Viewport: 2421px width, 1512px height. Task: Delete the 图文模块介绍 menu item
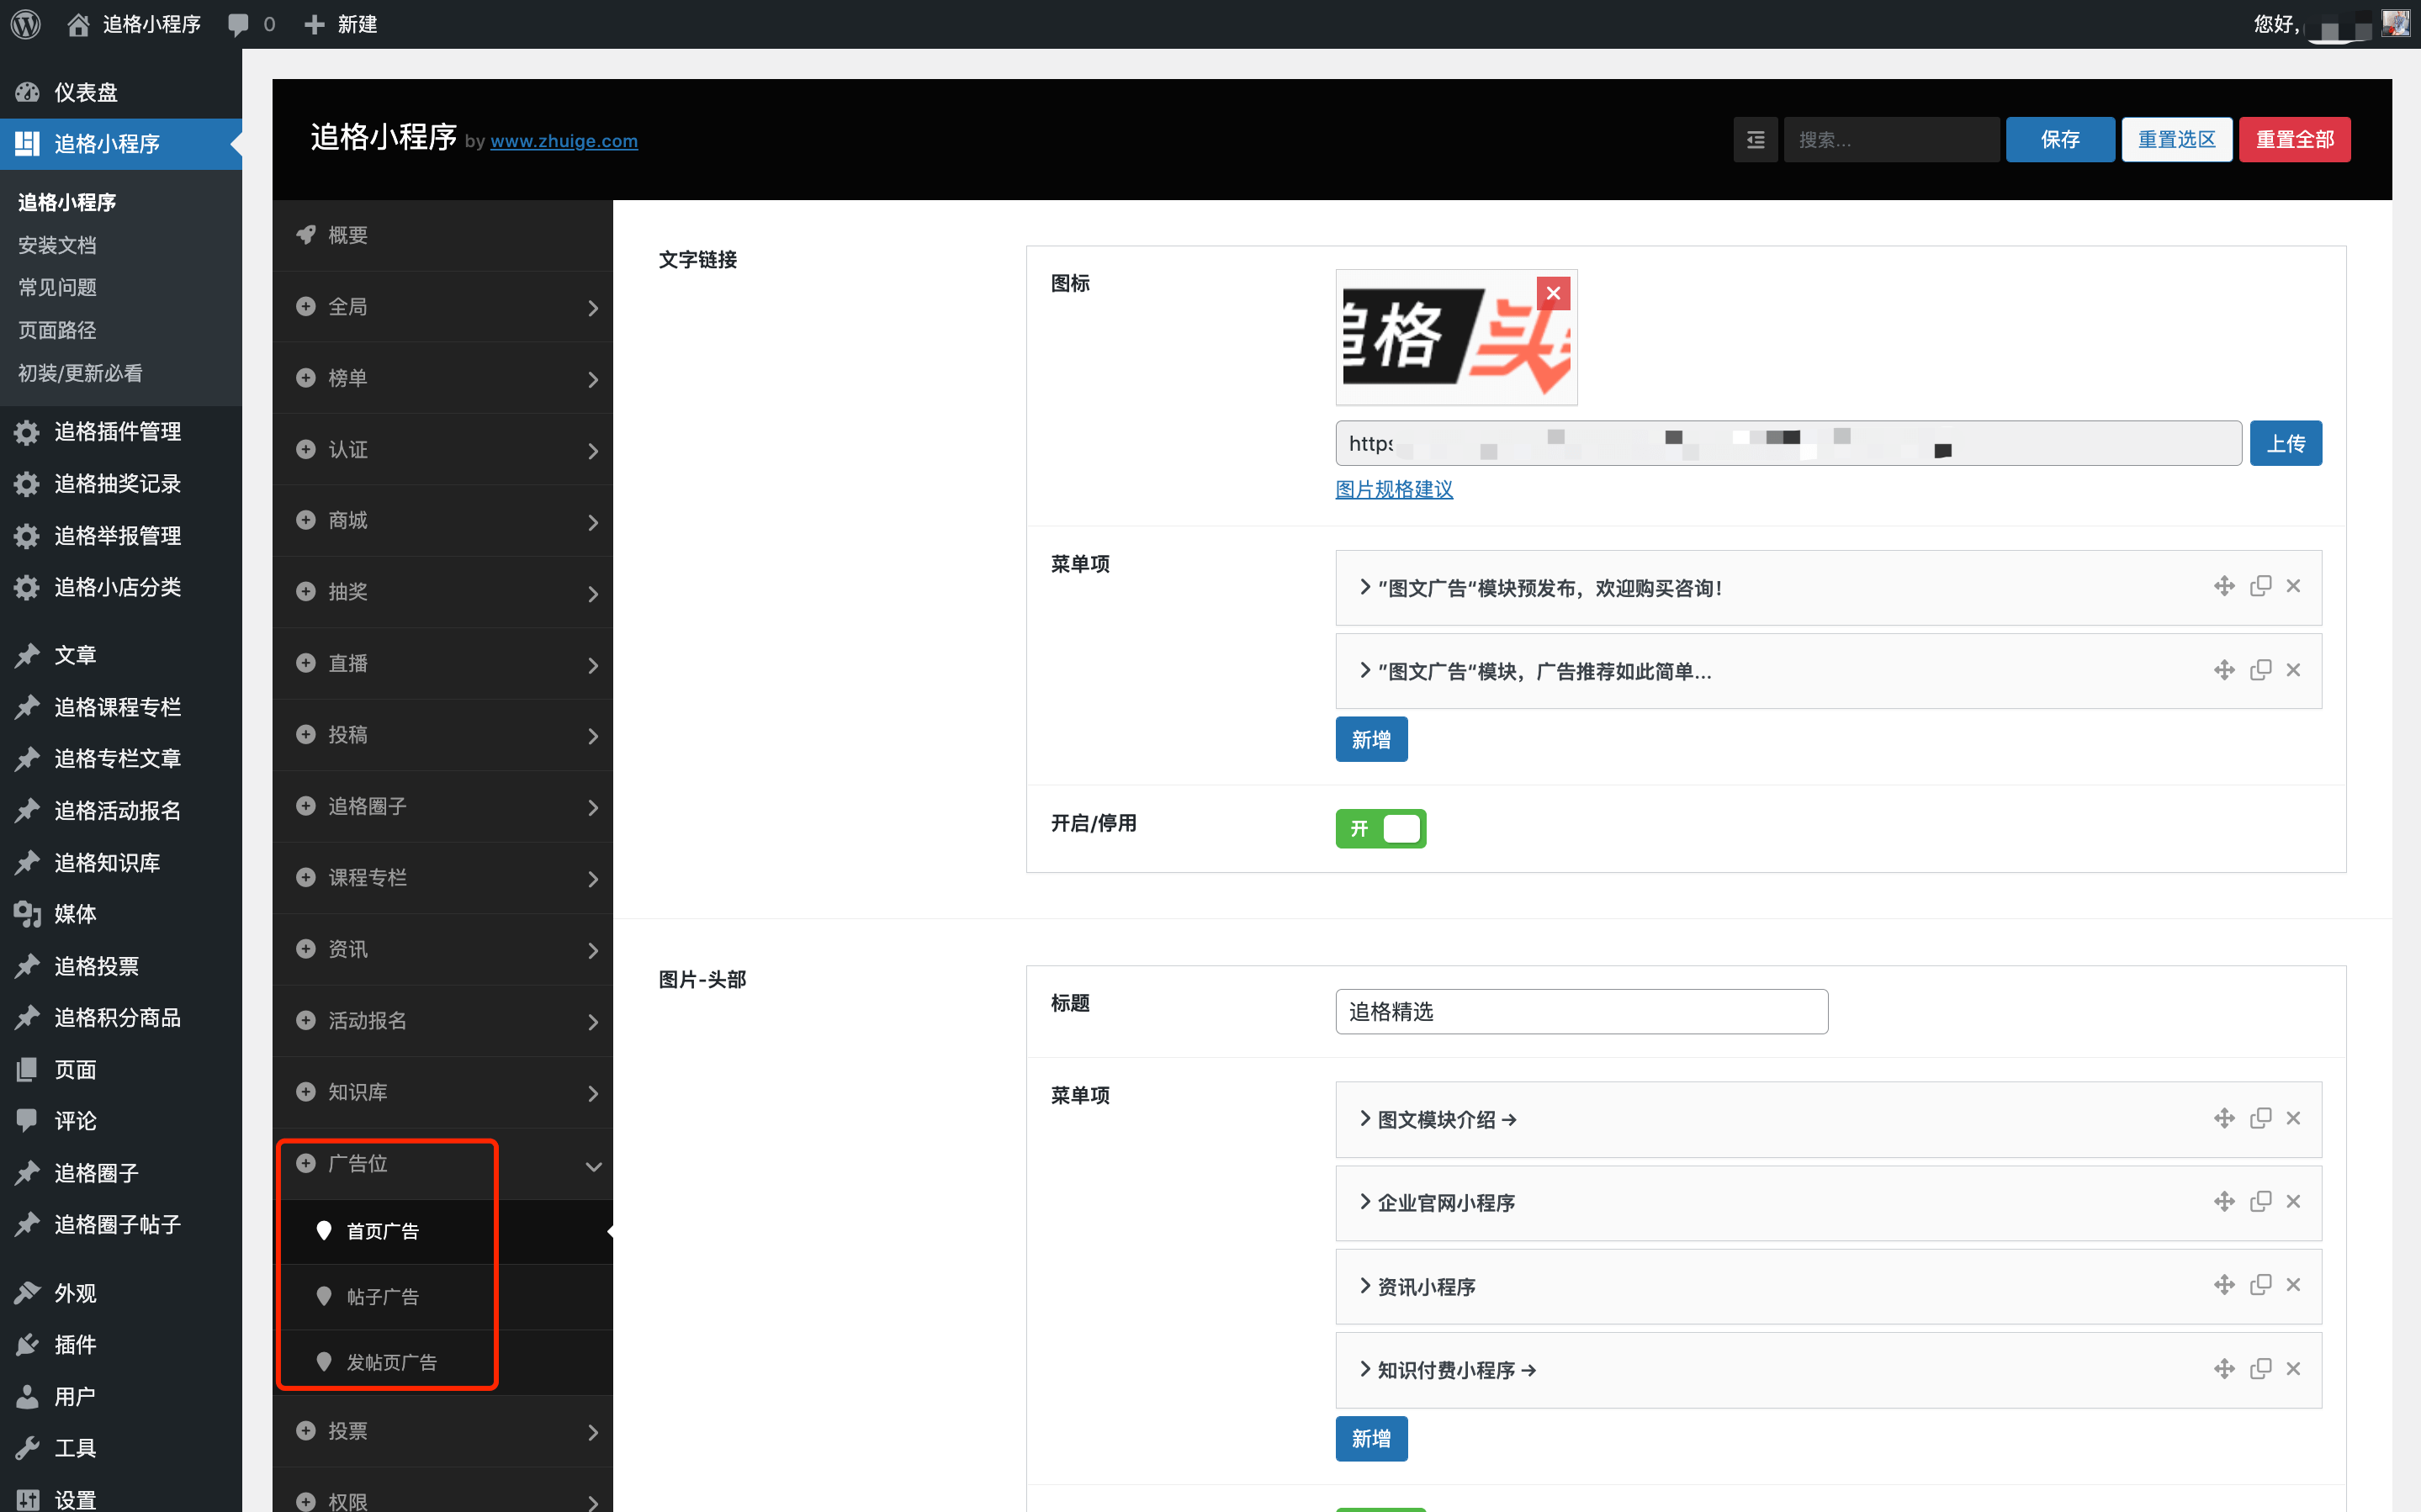2293,1118
